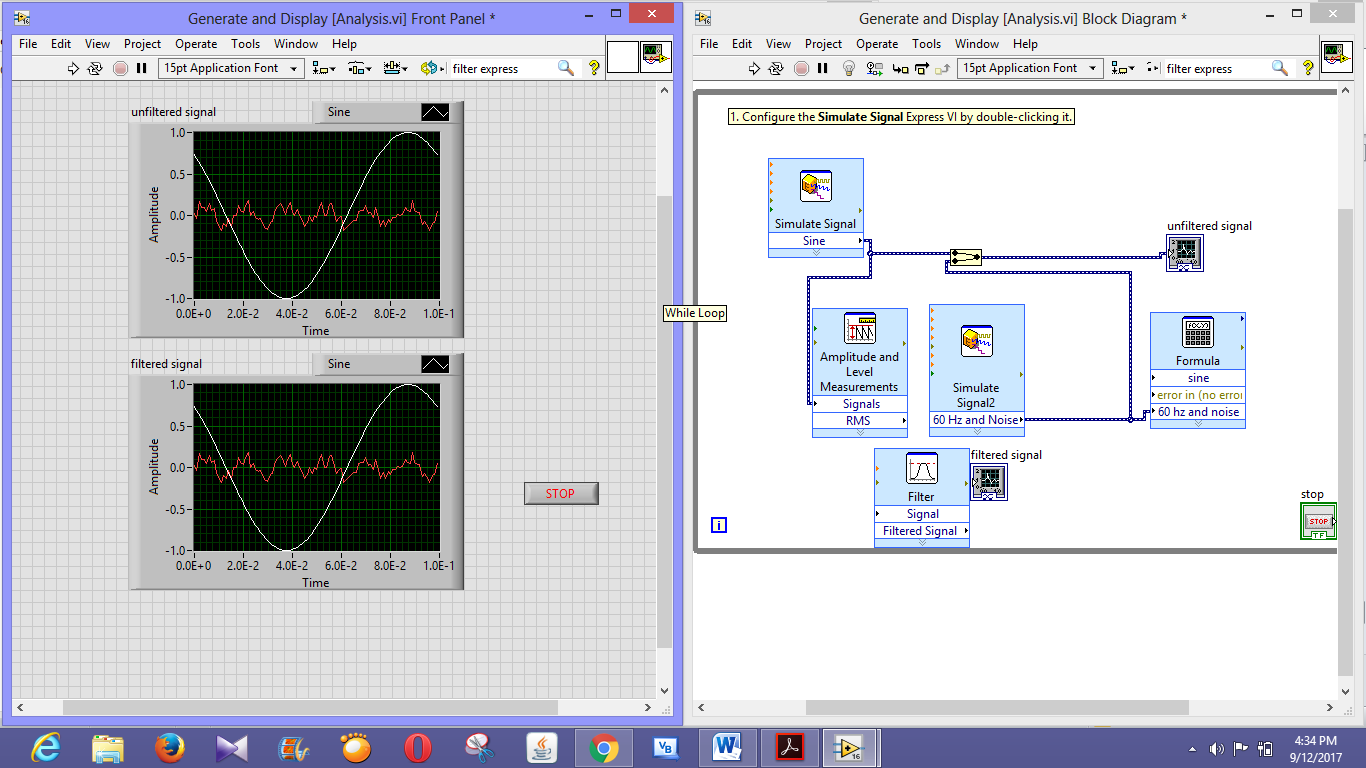This screenshot has width=1366, height=768.
Task: Click the Step Into debugging icon
Action: pos(900,68)
